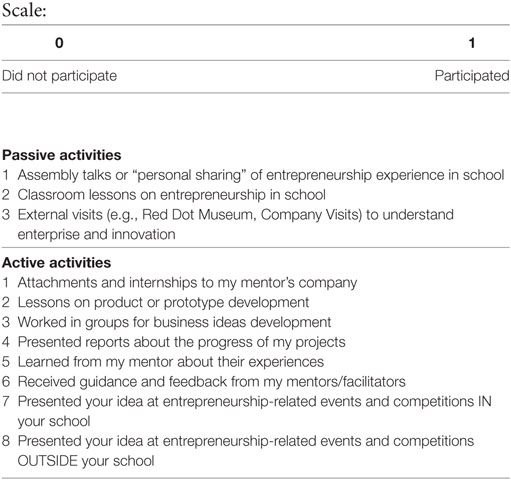Select 'Learned from my mentor about their experiences'
Screen dimensions: 511x480
pyautogui.click(x=163, y=362)
